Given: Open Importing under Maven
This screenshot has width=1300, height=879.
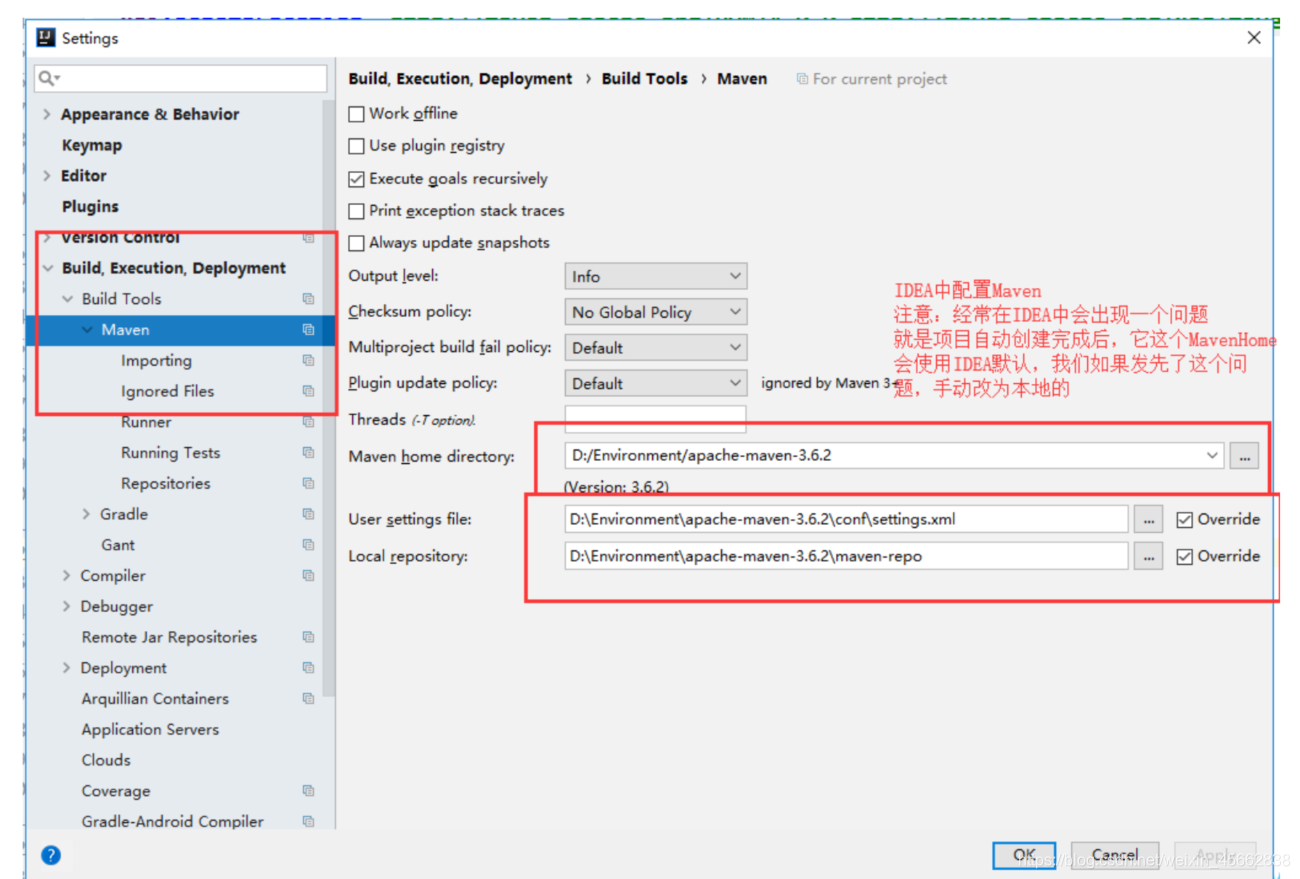Looking at the screenshot, I should (x=156, y=361).
